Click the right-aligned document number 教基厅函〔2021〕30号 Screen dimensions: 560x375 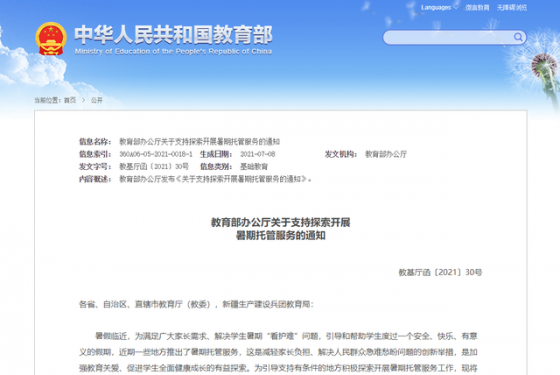point(440,272)
